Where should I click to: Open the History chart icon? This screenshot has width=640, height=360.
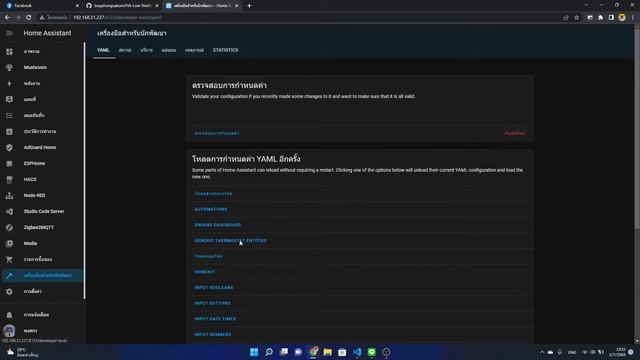(9, 131)
